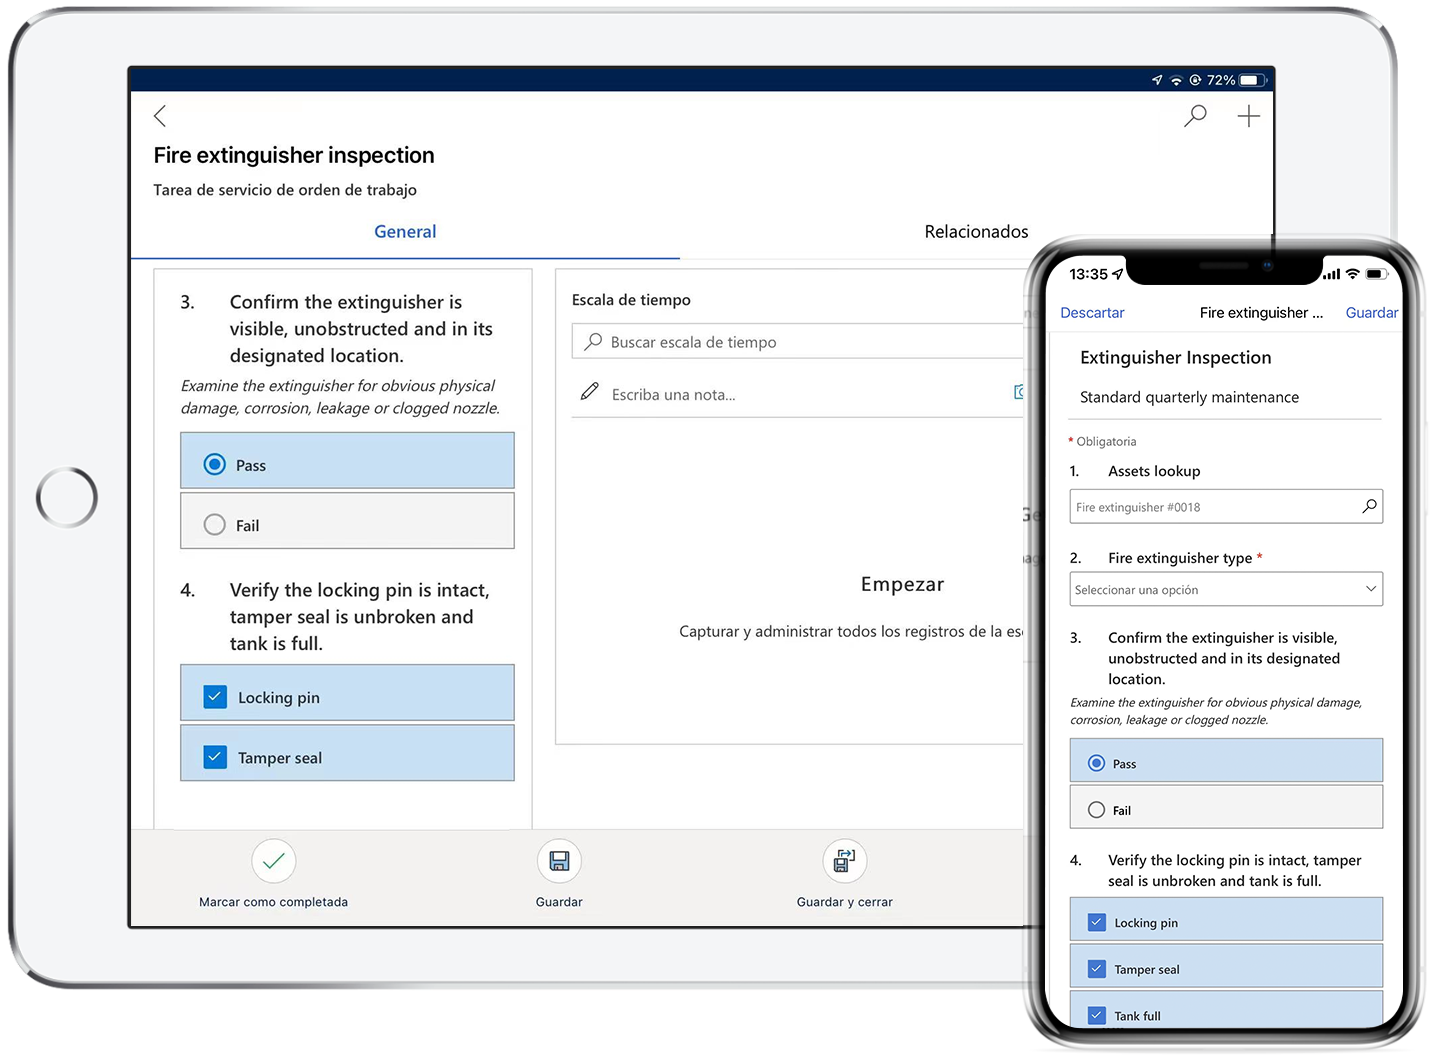
Task: Go back using tablet back arrow
Action: pyautogui.click(x=160, y=116)
